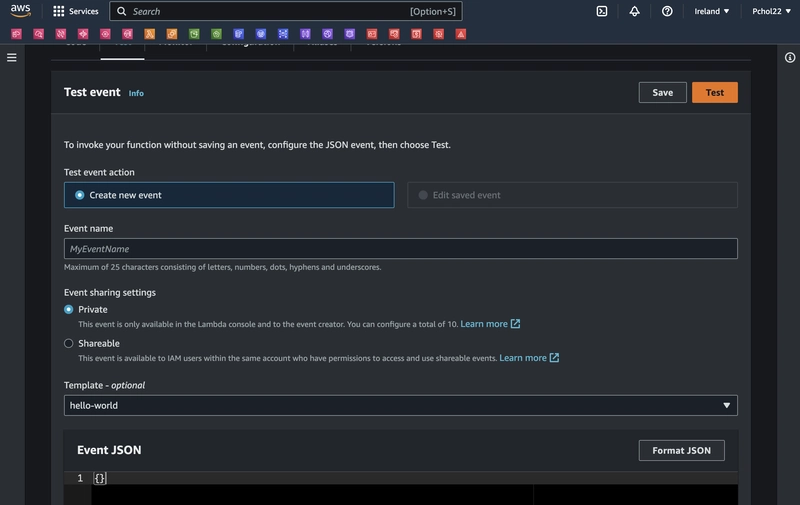
Task: Open the hello-world Template dropdown
Action: [x=401, y=405]
